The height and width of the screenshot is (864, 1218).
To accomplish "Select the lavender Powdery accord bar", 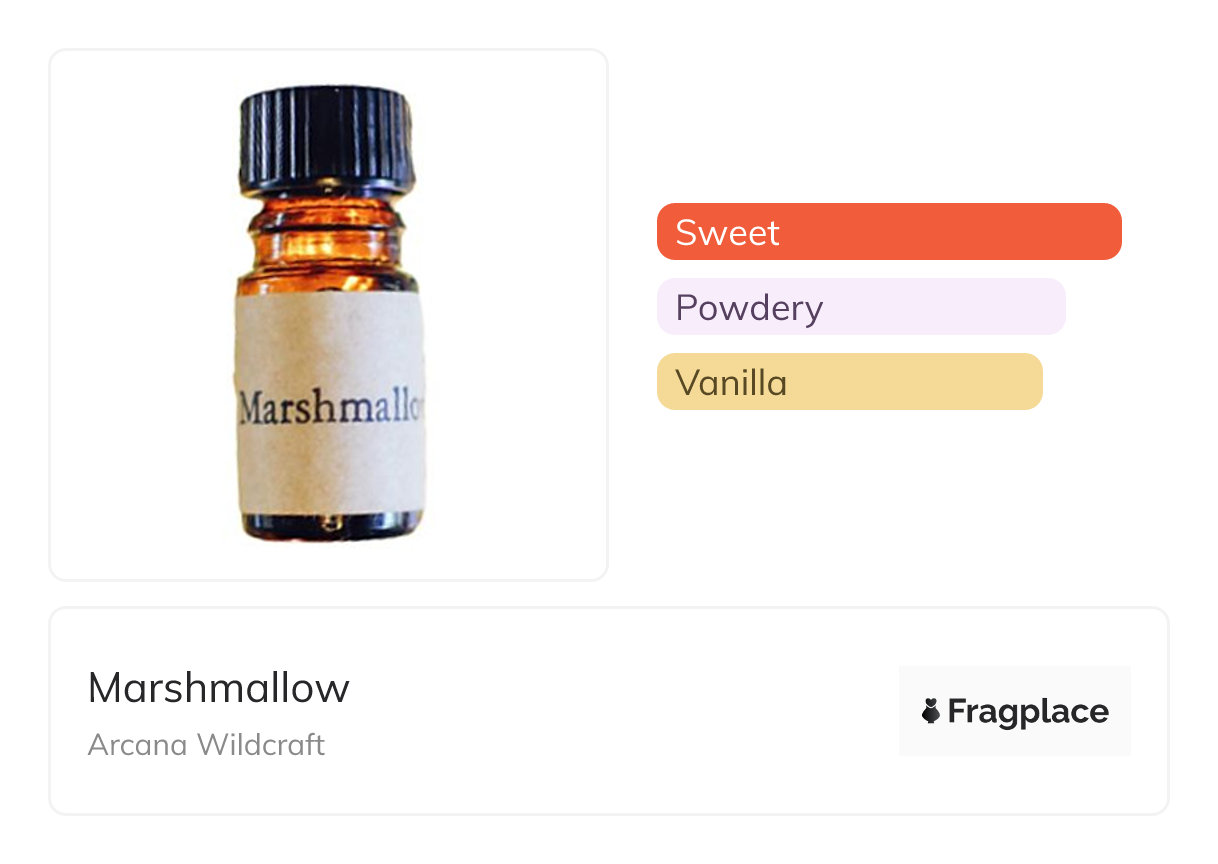I will (x=861, y=307).
